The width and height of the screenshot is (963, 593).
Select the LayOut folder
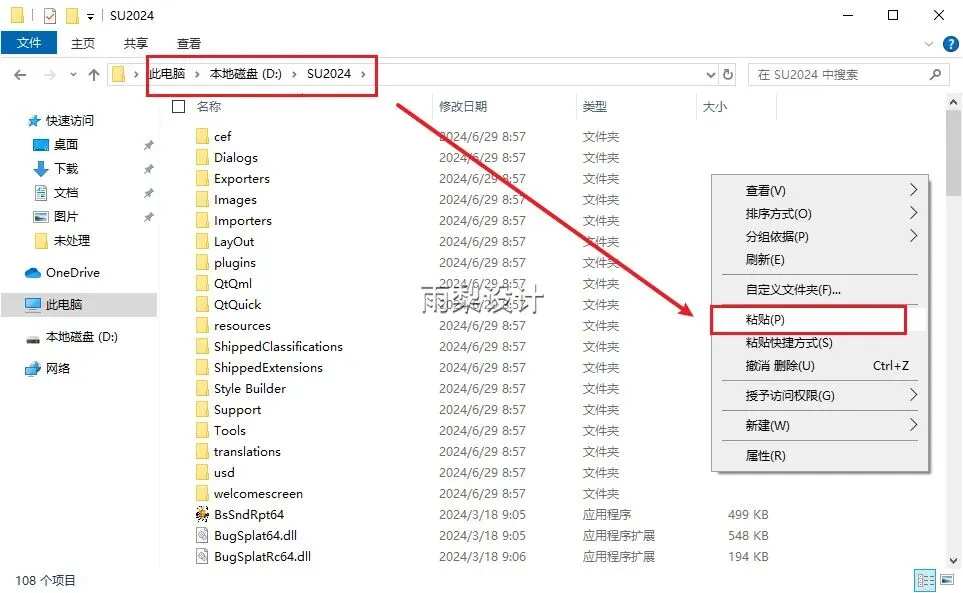click(x=234, y=242)
